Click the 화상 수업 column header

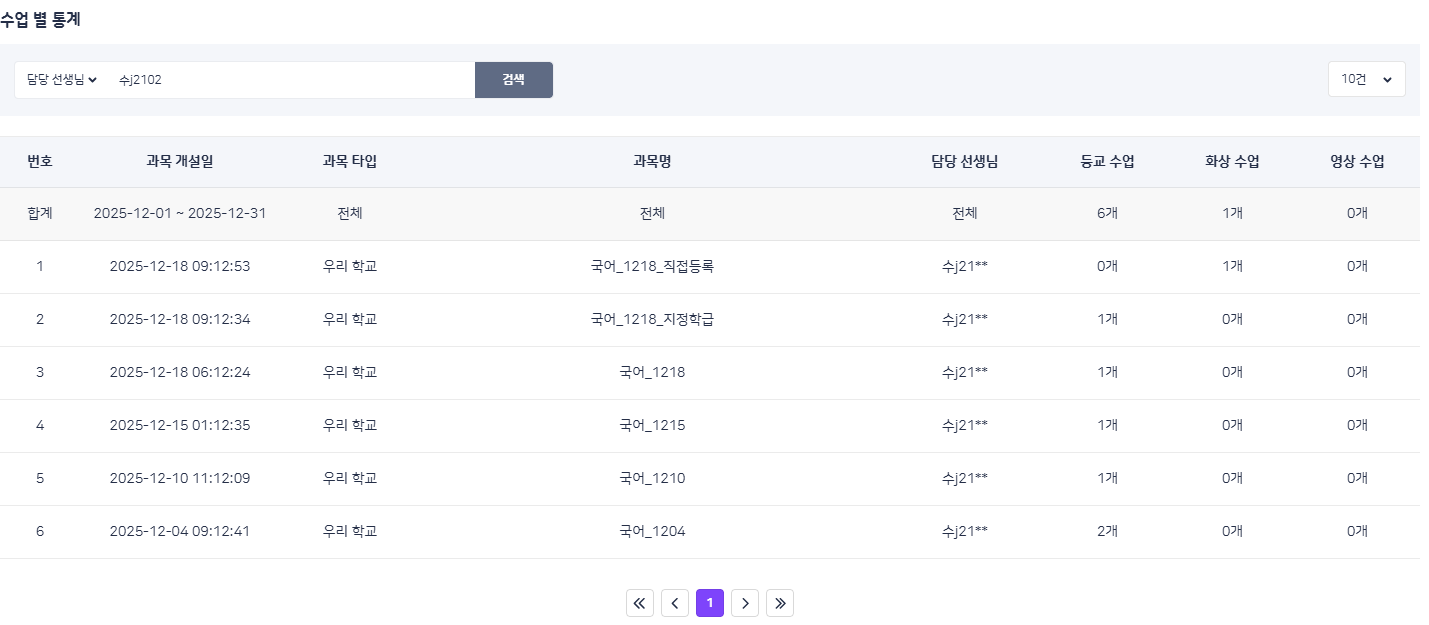[x=1232, y=162]
